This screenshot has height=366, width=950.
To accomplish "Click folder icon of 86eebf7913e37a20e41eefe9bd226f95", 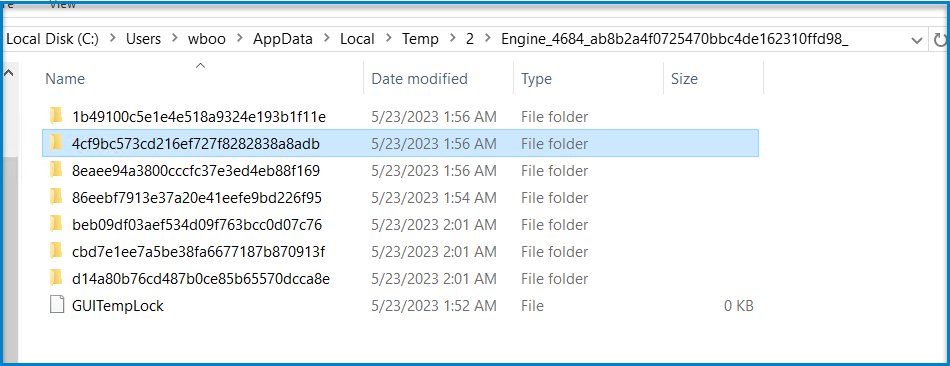I will point(56,198).
